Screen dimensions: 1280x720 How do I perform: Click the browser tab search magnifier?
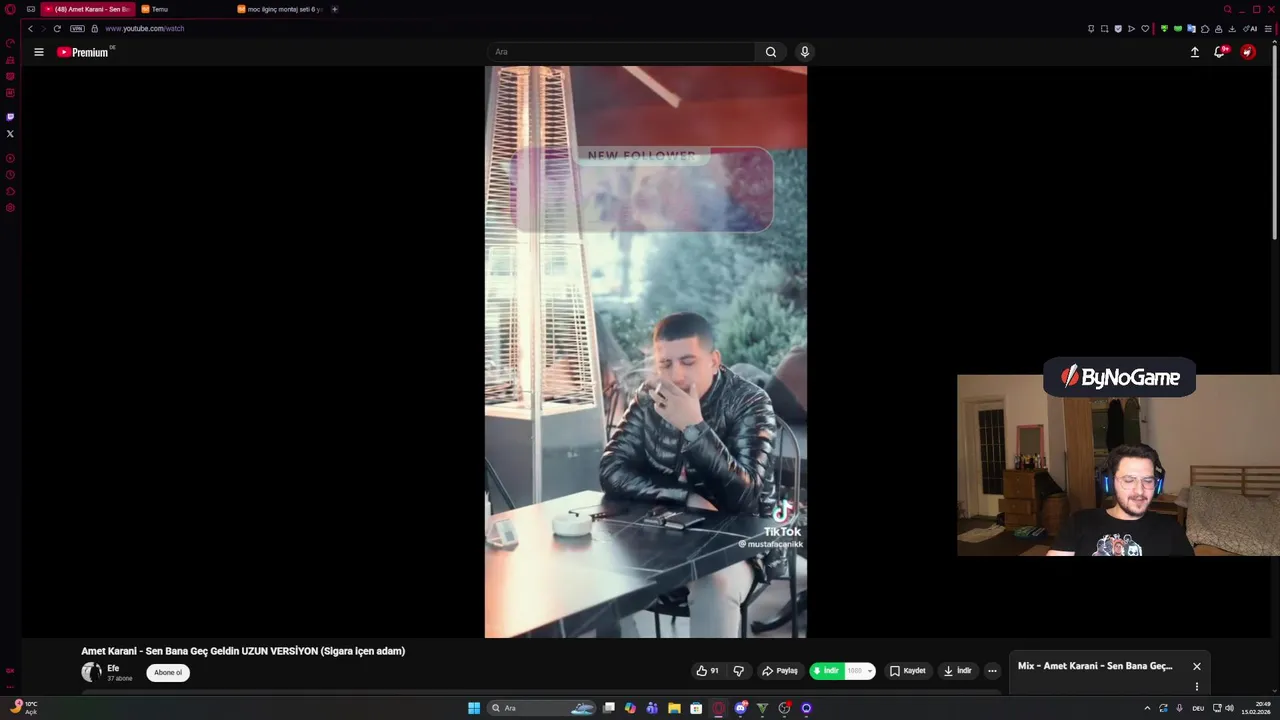(x=1227, y=9)
